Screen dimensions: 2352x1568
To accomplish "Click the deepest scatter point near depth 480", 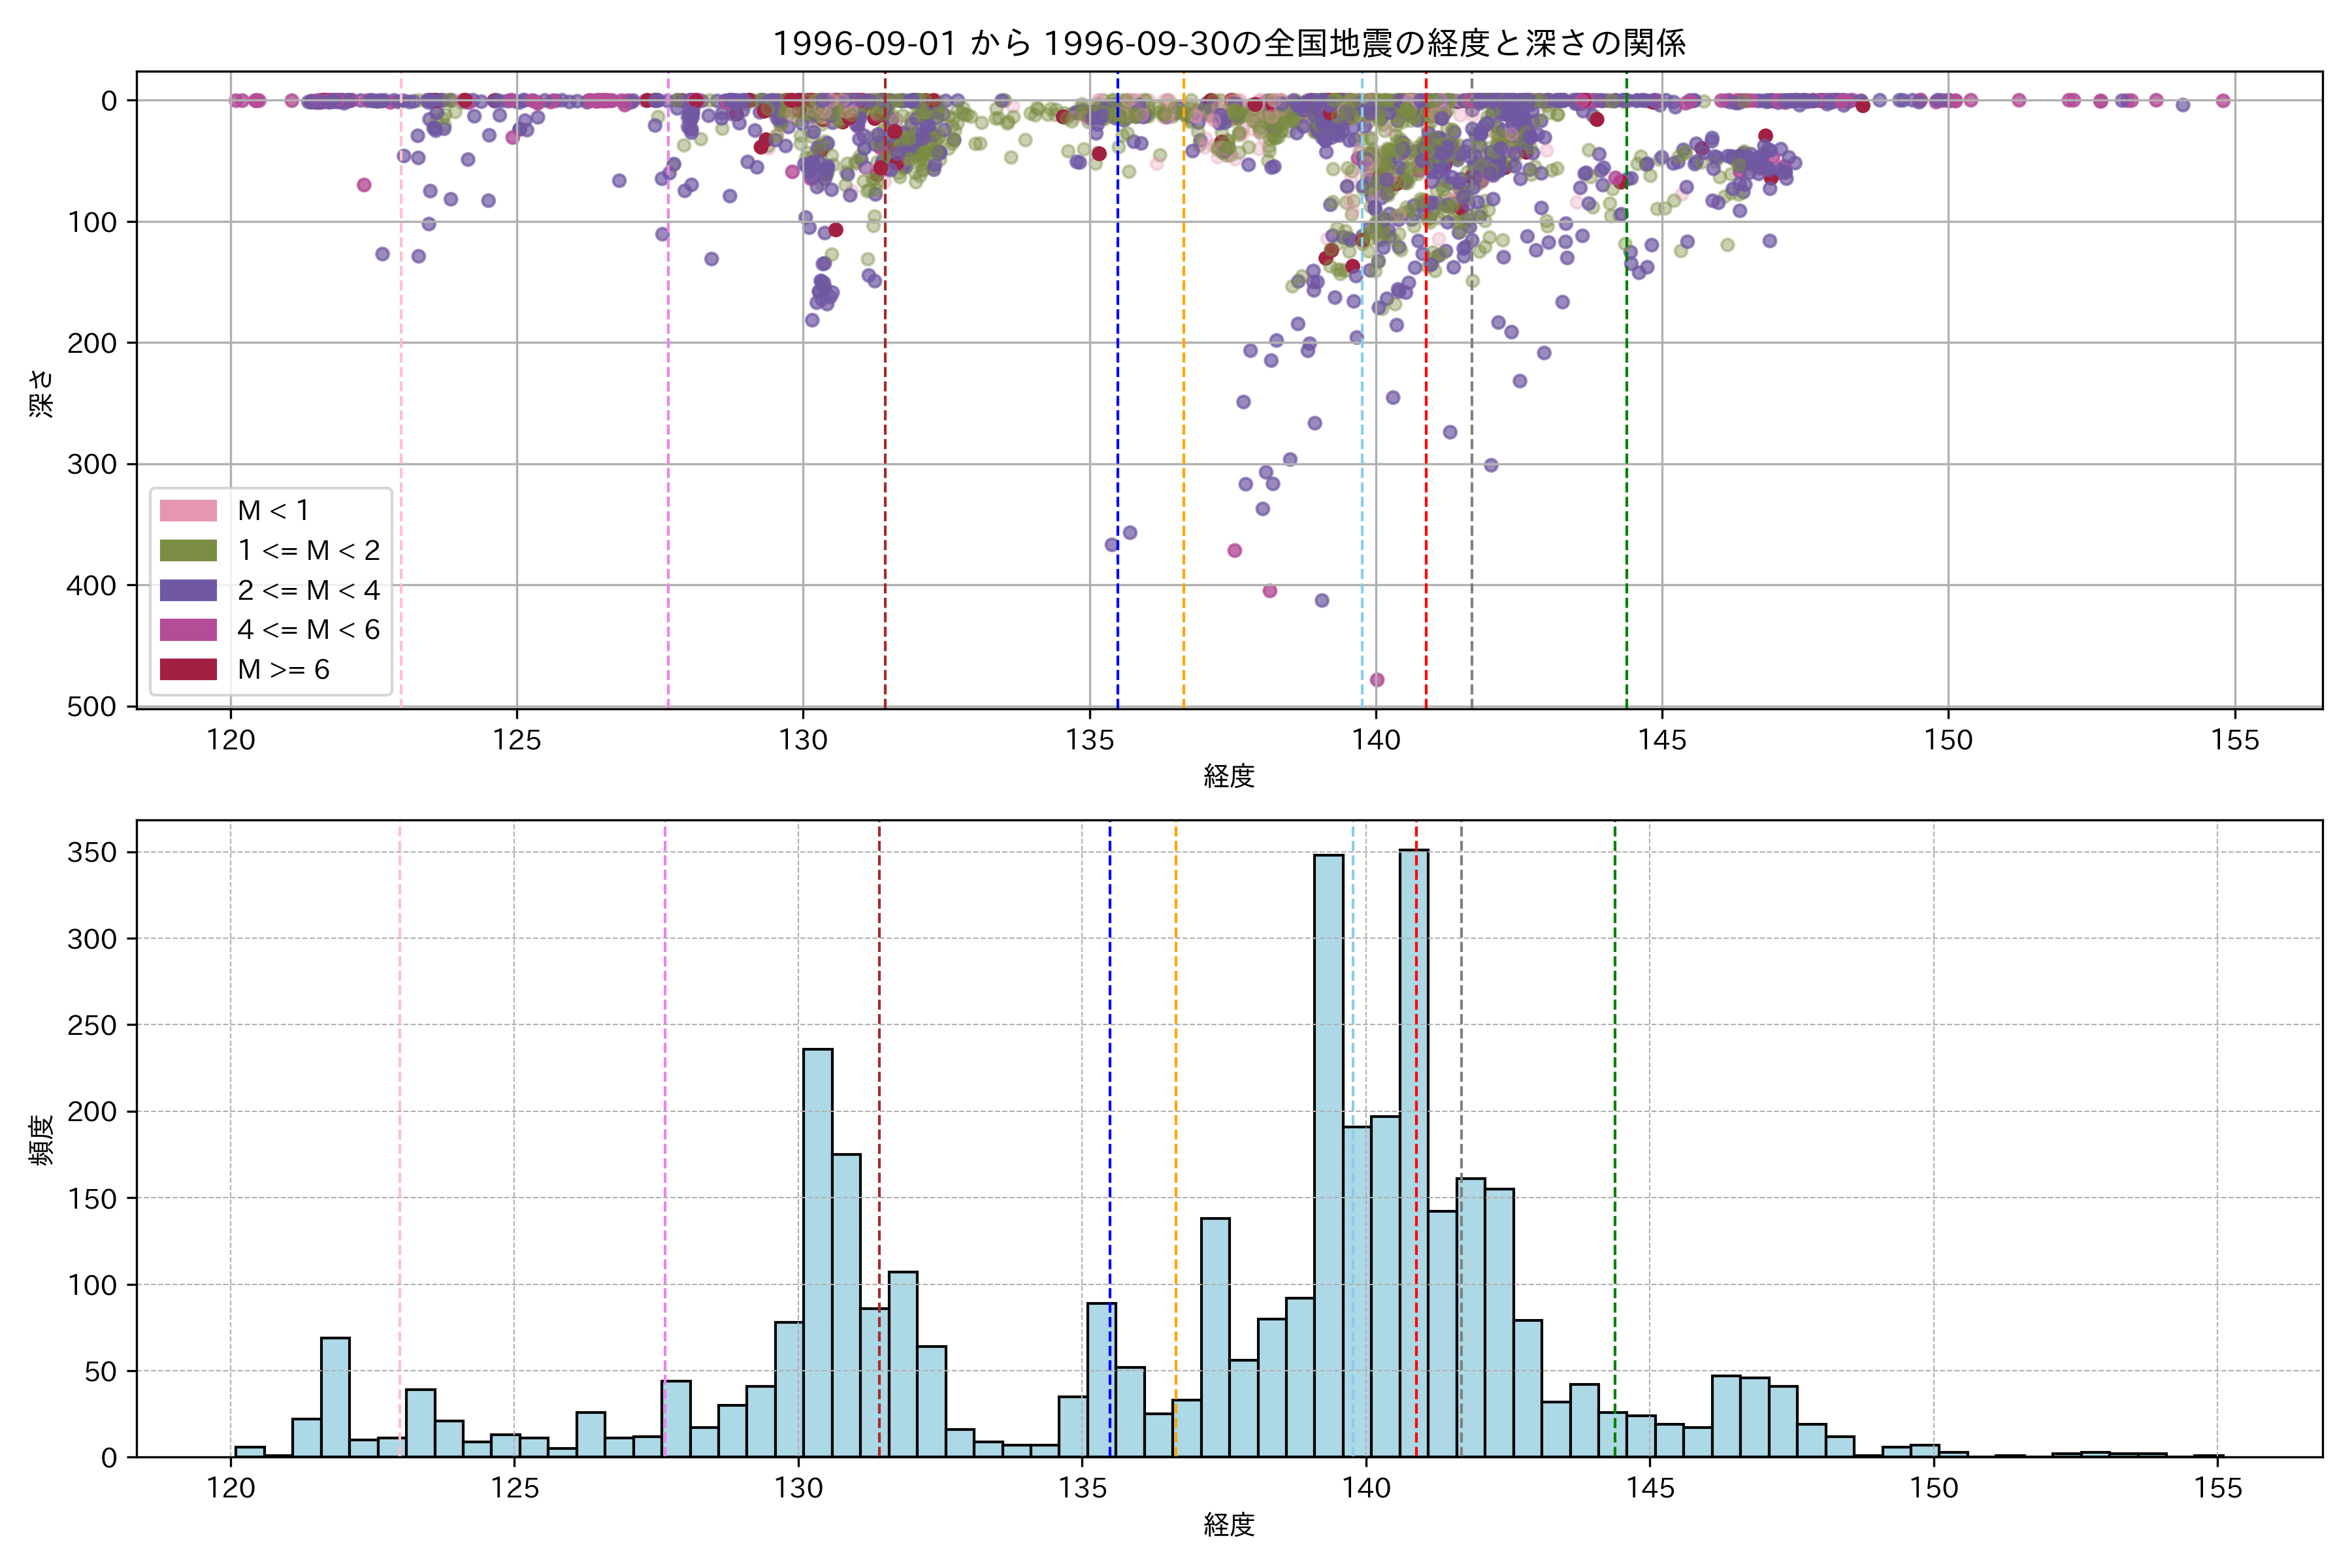I will click(x=1377, y=680).
